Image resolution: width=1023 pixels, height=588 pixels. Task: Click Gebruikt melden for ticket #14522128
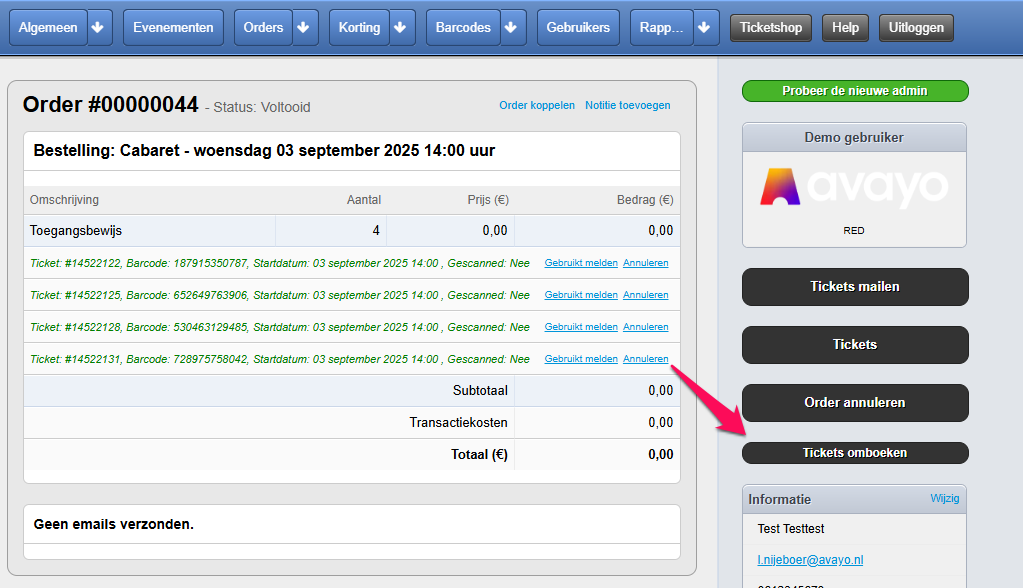(x=581, y=327)
